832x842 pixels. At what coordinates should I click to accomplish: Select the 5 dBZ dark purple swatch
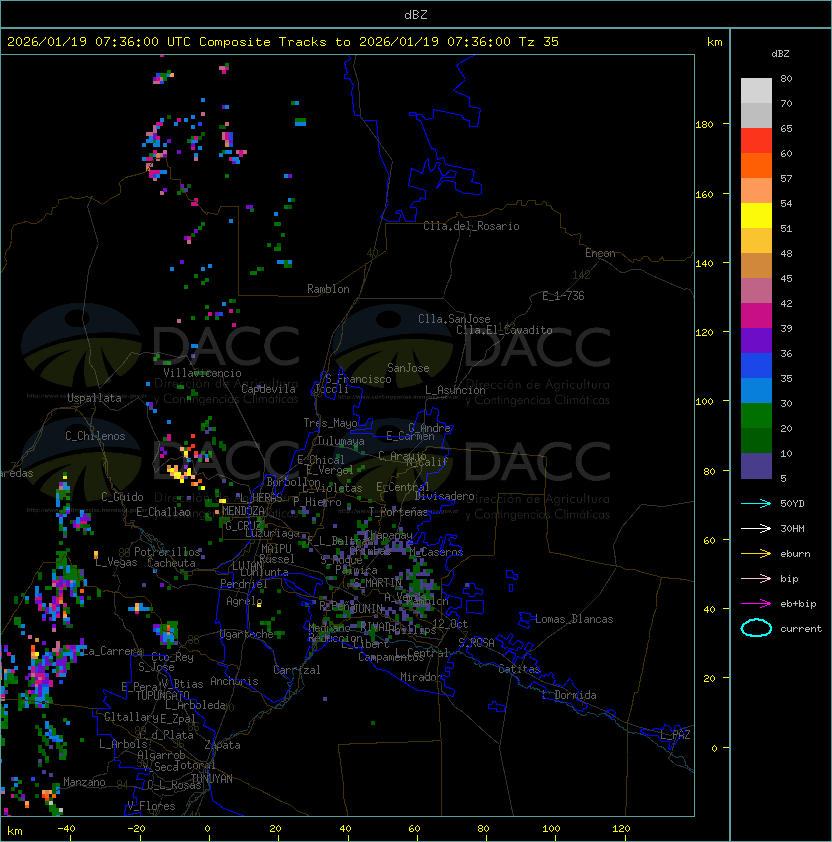point(756,466)
